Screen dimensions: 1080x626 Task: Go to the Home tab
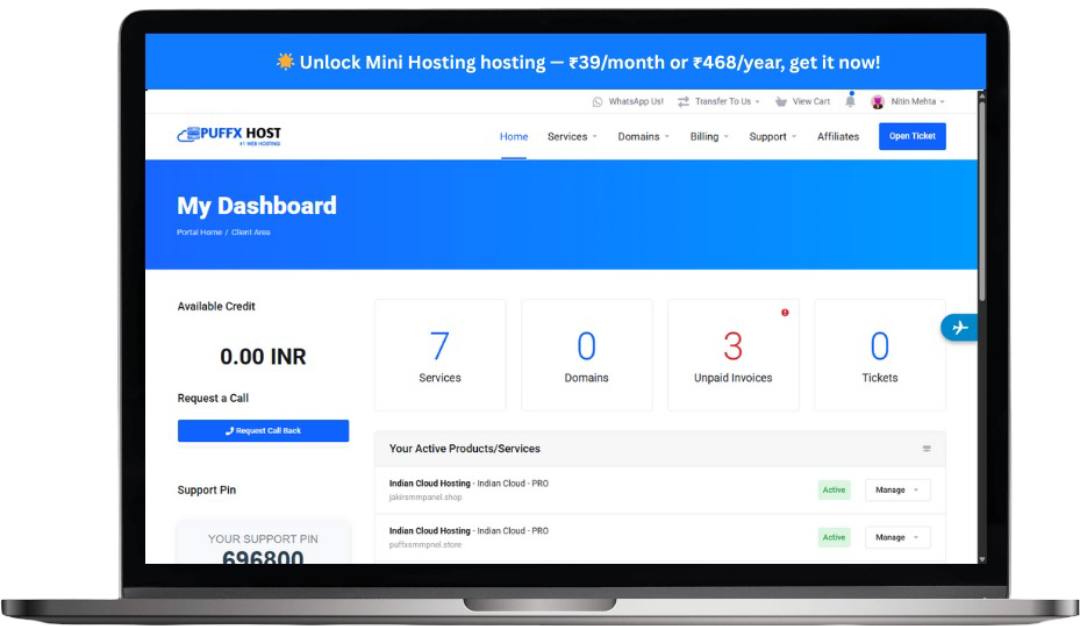point(514,136)
